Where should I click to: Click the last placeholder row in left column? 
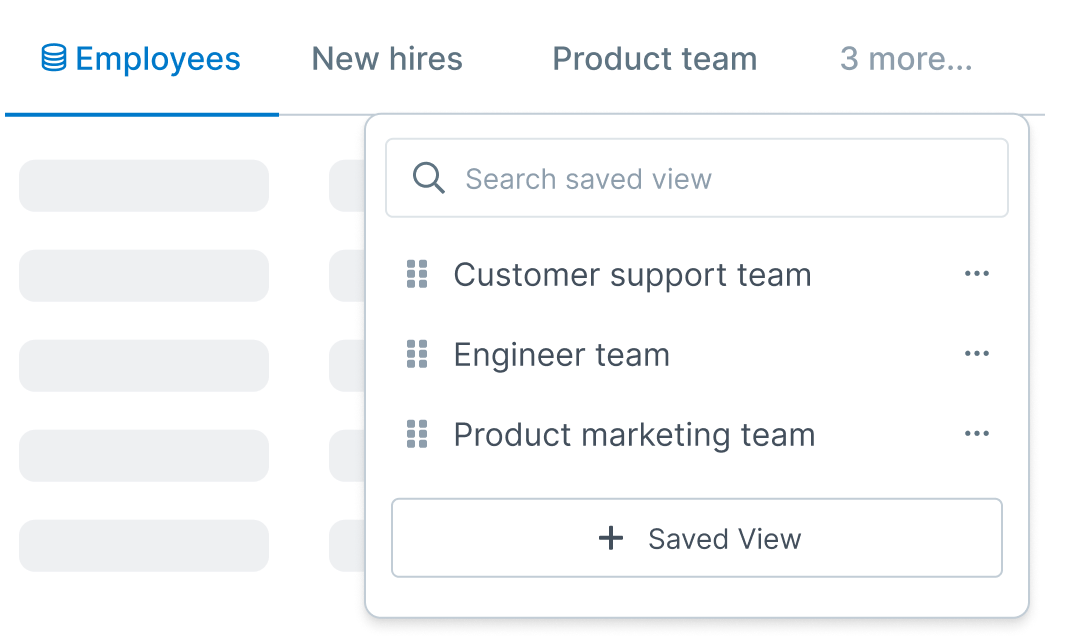(x=144, y=546)
